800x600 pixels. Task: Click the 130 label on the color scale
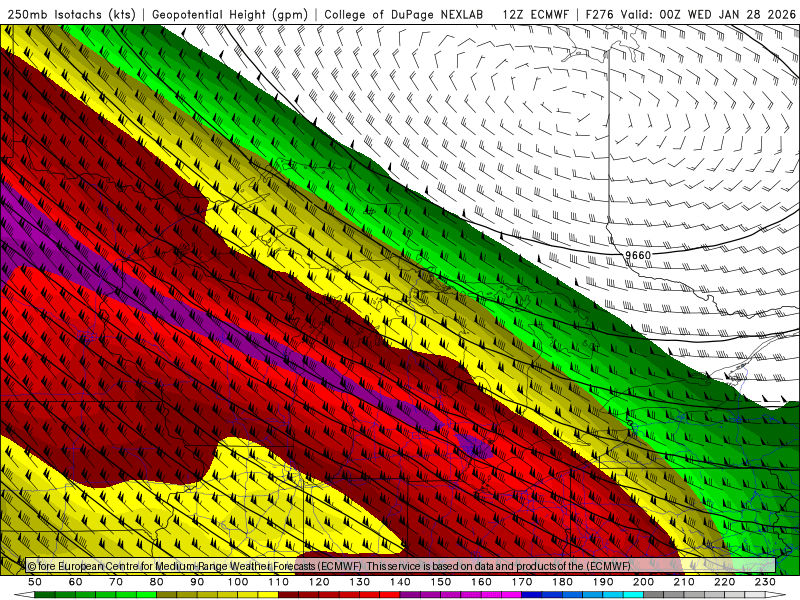tap(359, 582)
